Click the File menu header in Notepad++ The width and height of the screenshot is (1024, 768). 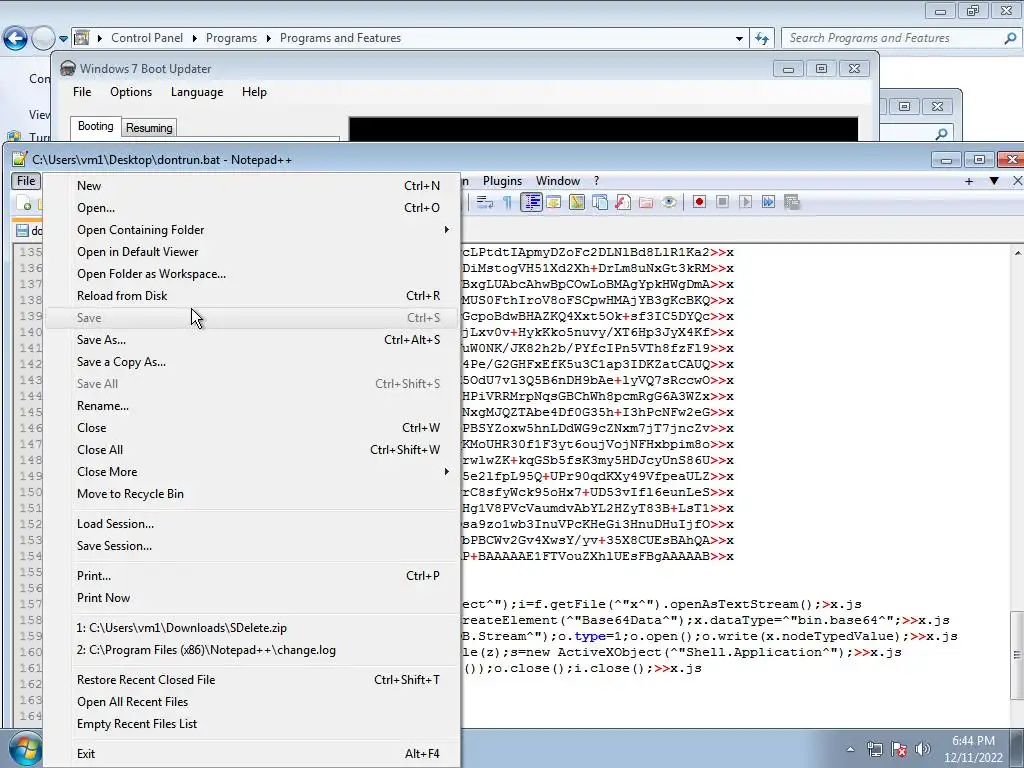[x=26, y=181]
